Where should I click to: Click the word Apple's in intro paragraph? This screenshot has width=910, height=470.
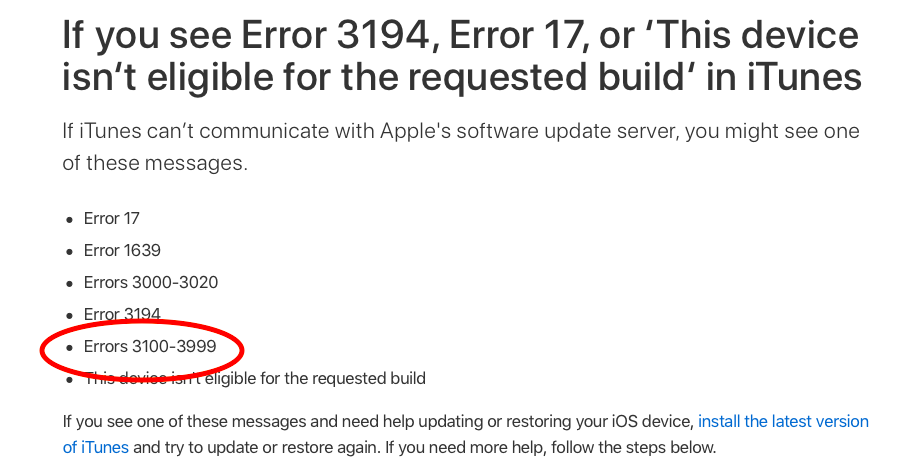pyautogui.click(x=415, y=131)
